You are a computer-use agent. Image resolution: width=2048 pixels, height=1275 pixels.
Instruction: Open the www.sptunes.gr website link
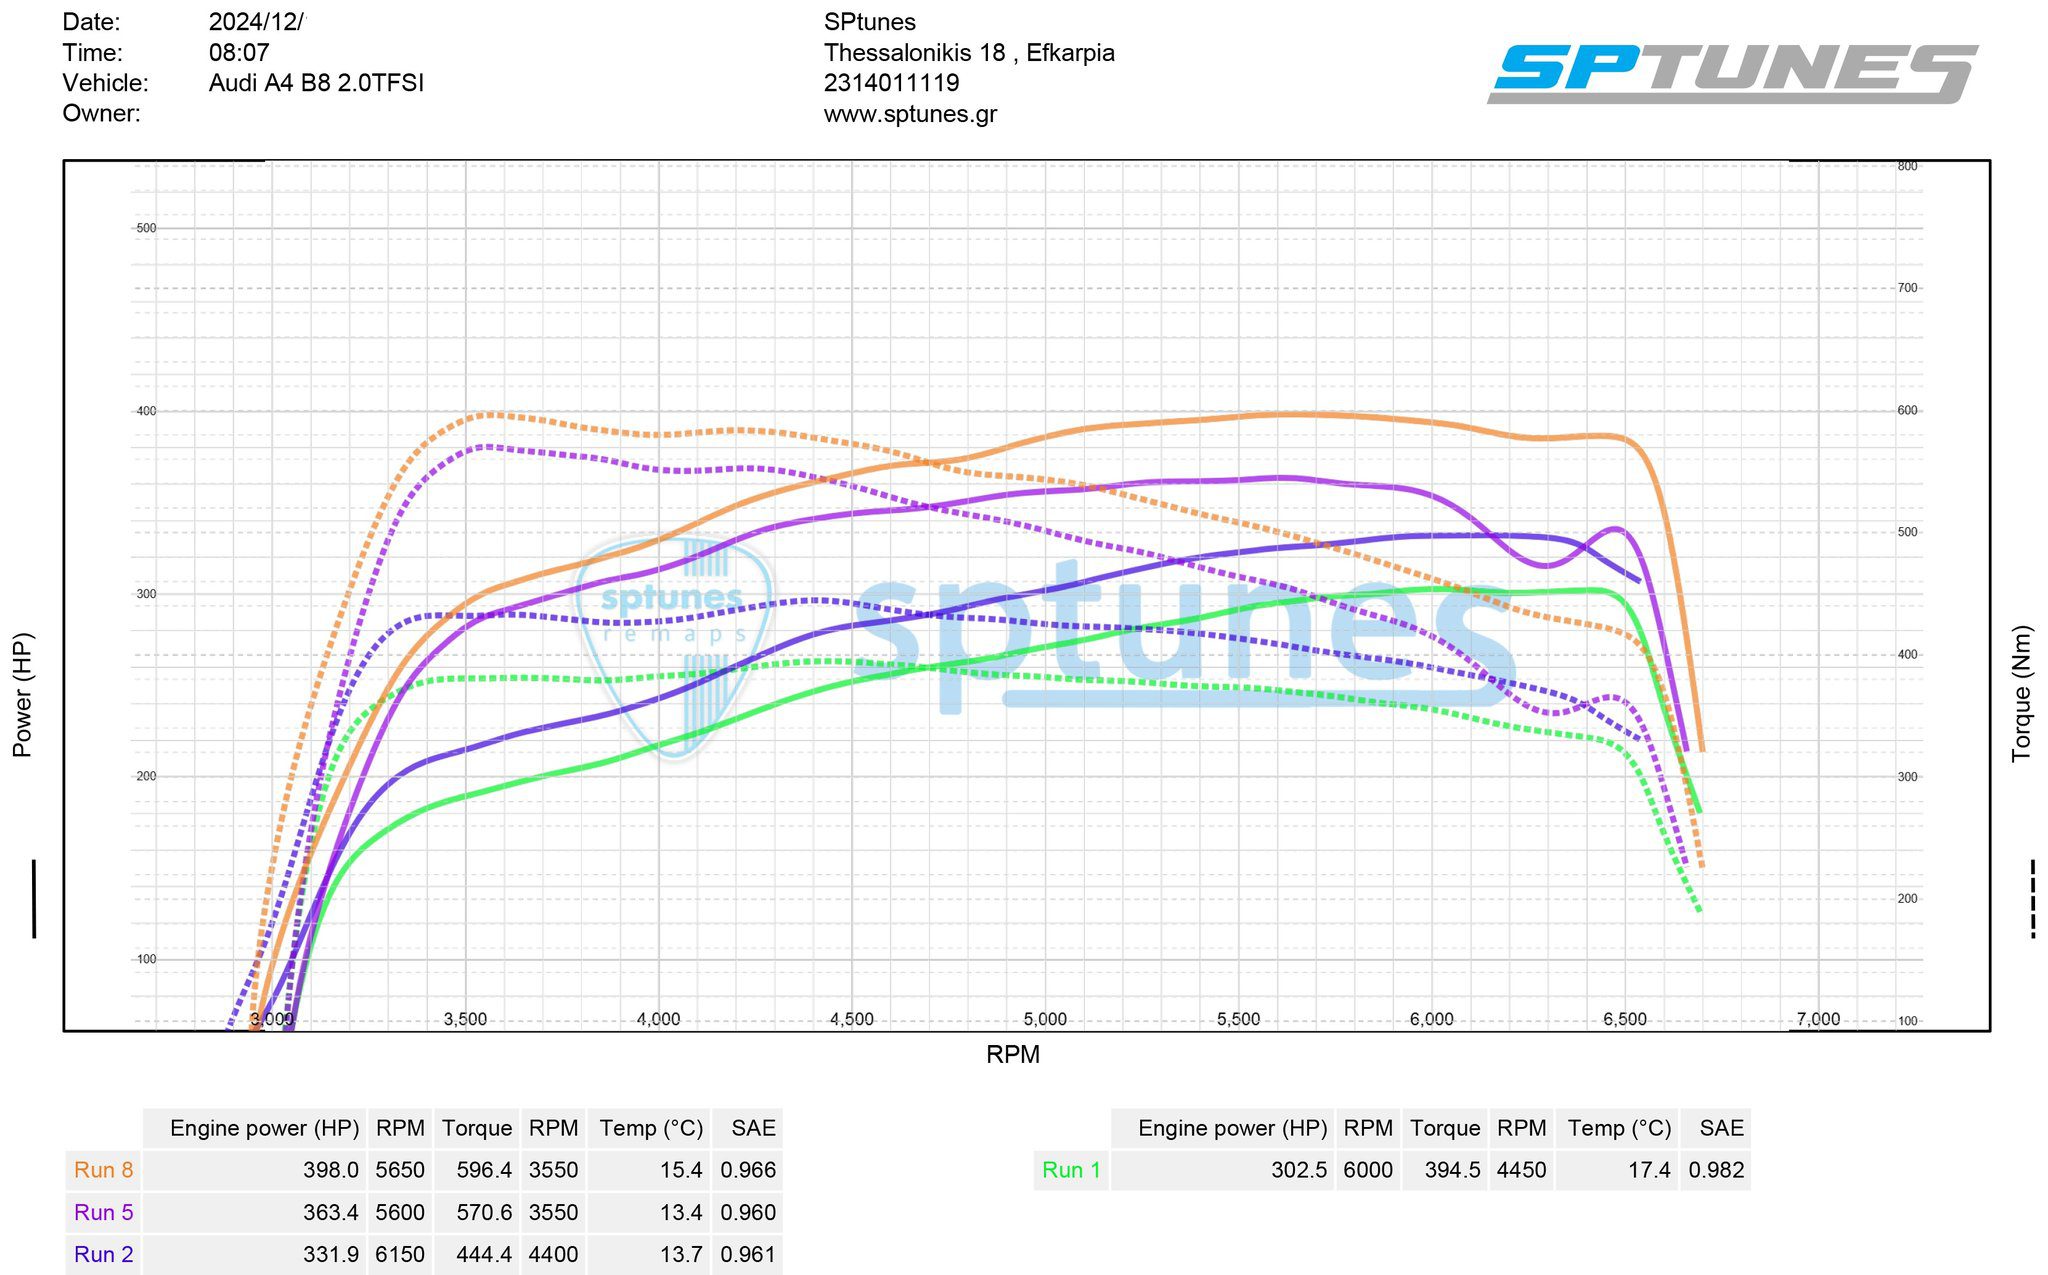pyautogui.click(x=909, y=114)
